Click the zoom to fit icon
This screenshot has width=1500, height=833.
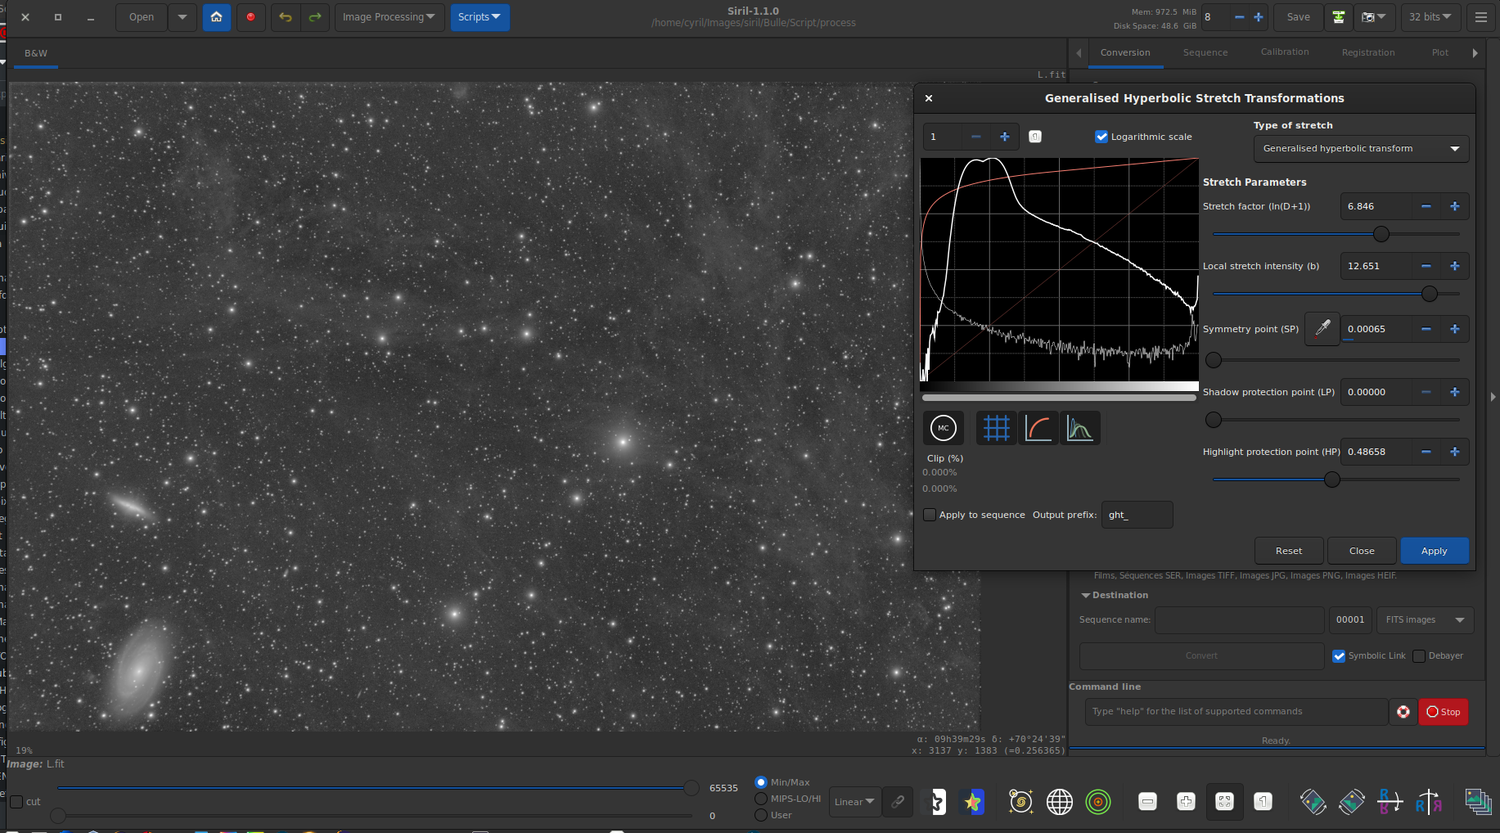coord(1224,801)
